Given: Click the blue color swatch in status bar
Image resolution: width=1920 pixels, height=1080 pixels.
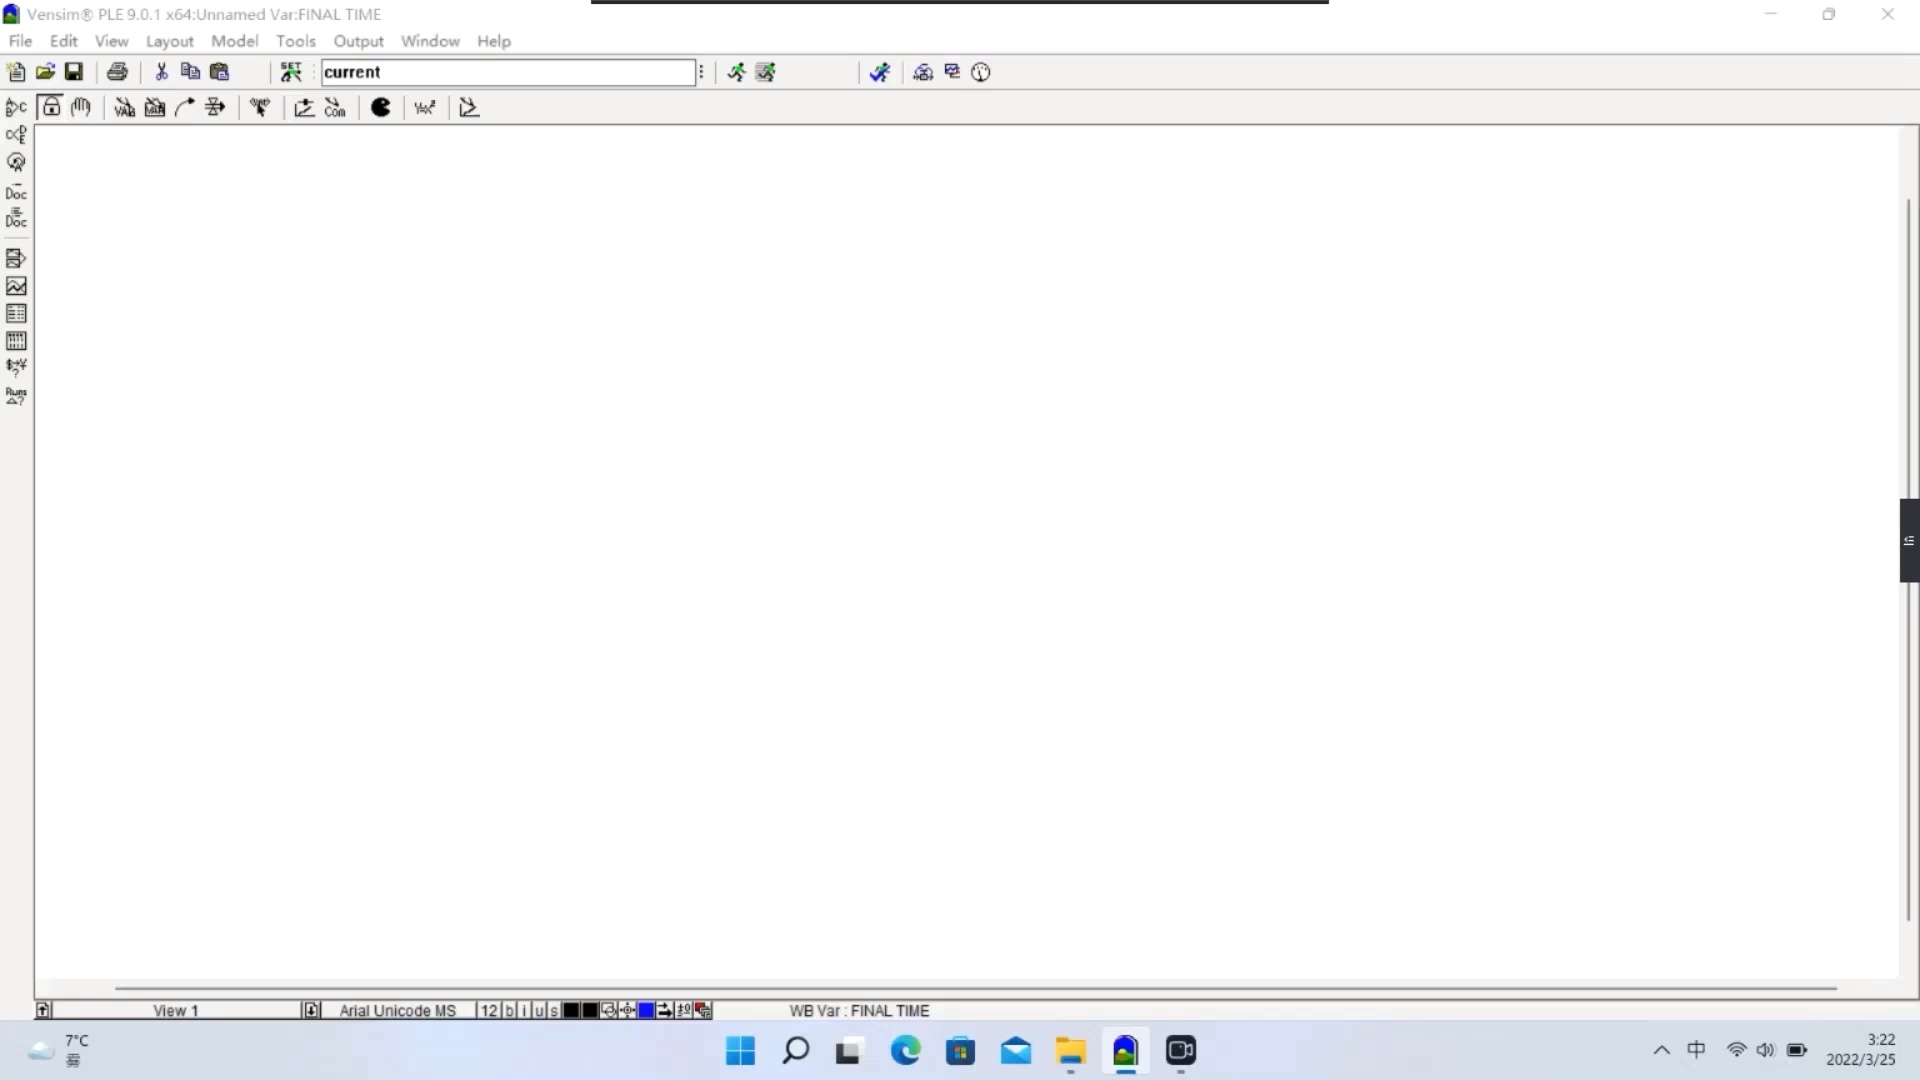Looking at the screenshot, I should pyautogui.click(x=646, y=1011).
